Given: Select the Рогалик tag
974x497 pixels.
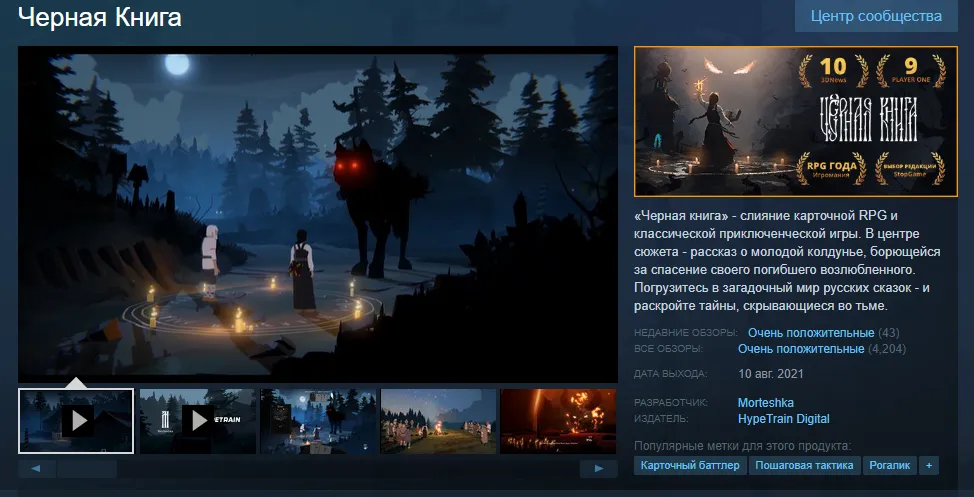Looking at the screenshot, I should (890, 465).
